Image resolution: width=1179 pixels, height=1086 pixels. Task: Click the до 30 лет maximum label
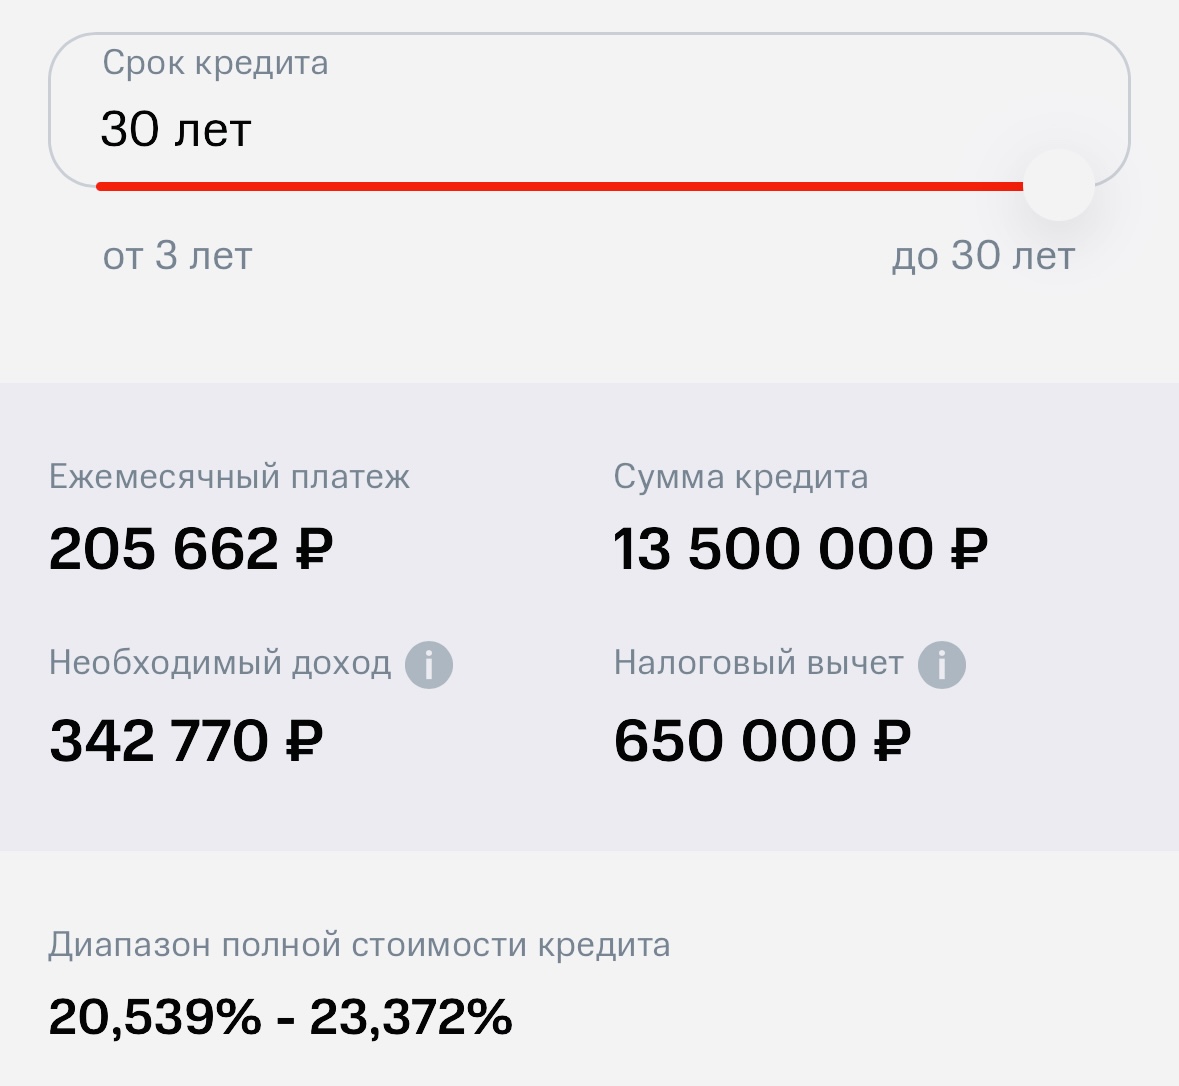(984, 256)
